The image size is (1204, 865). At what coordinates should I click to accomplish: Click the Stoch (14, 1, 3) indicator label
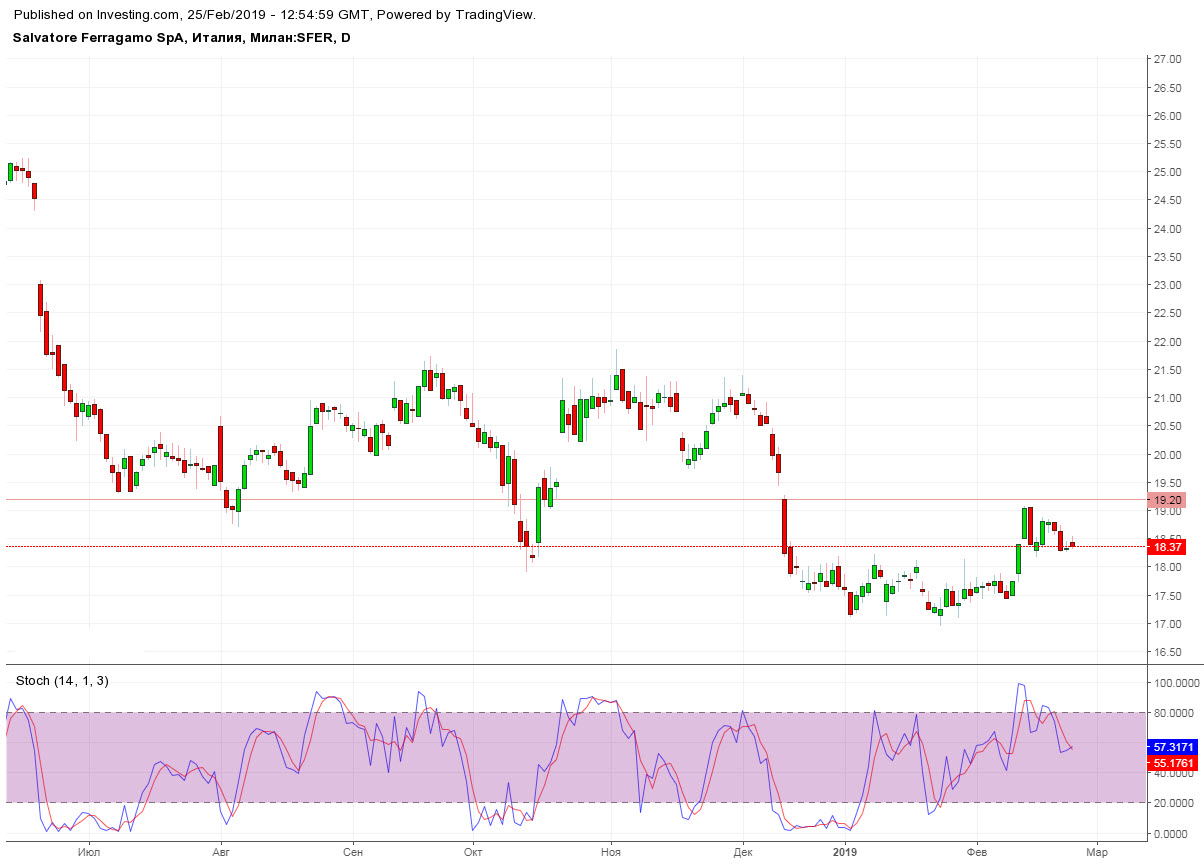[62, 681]
